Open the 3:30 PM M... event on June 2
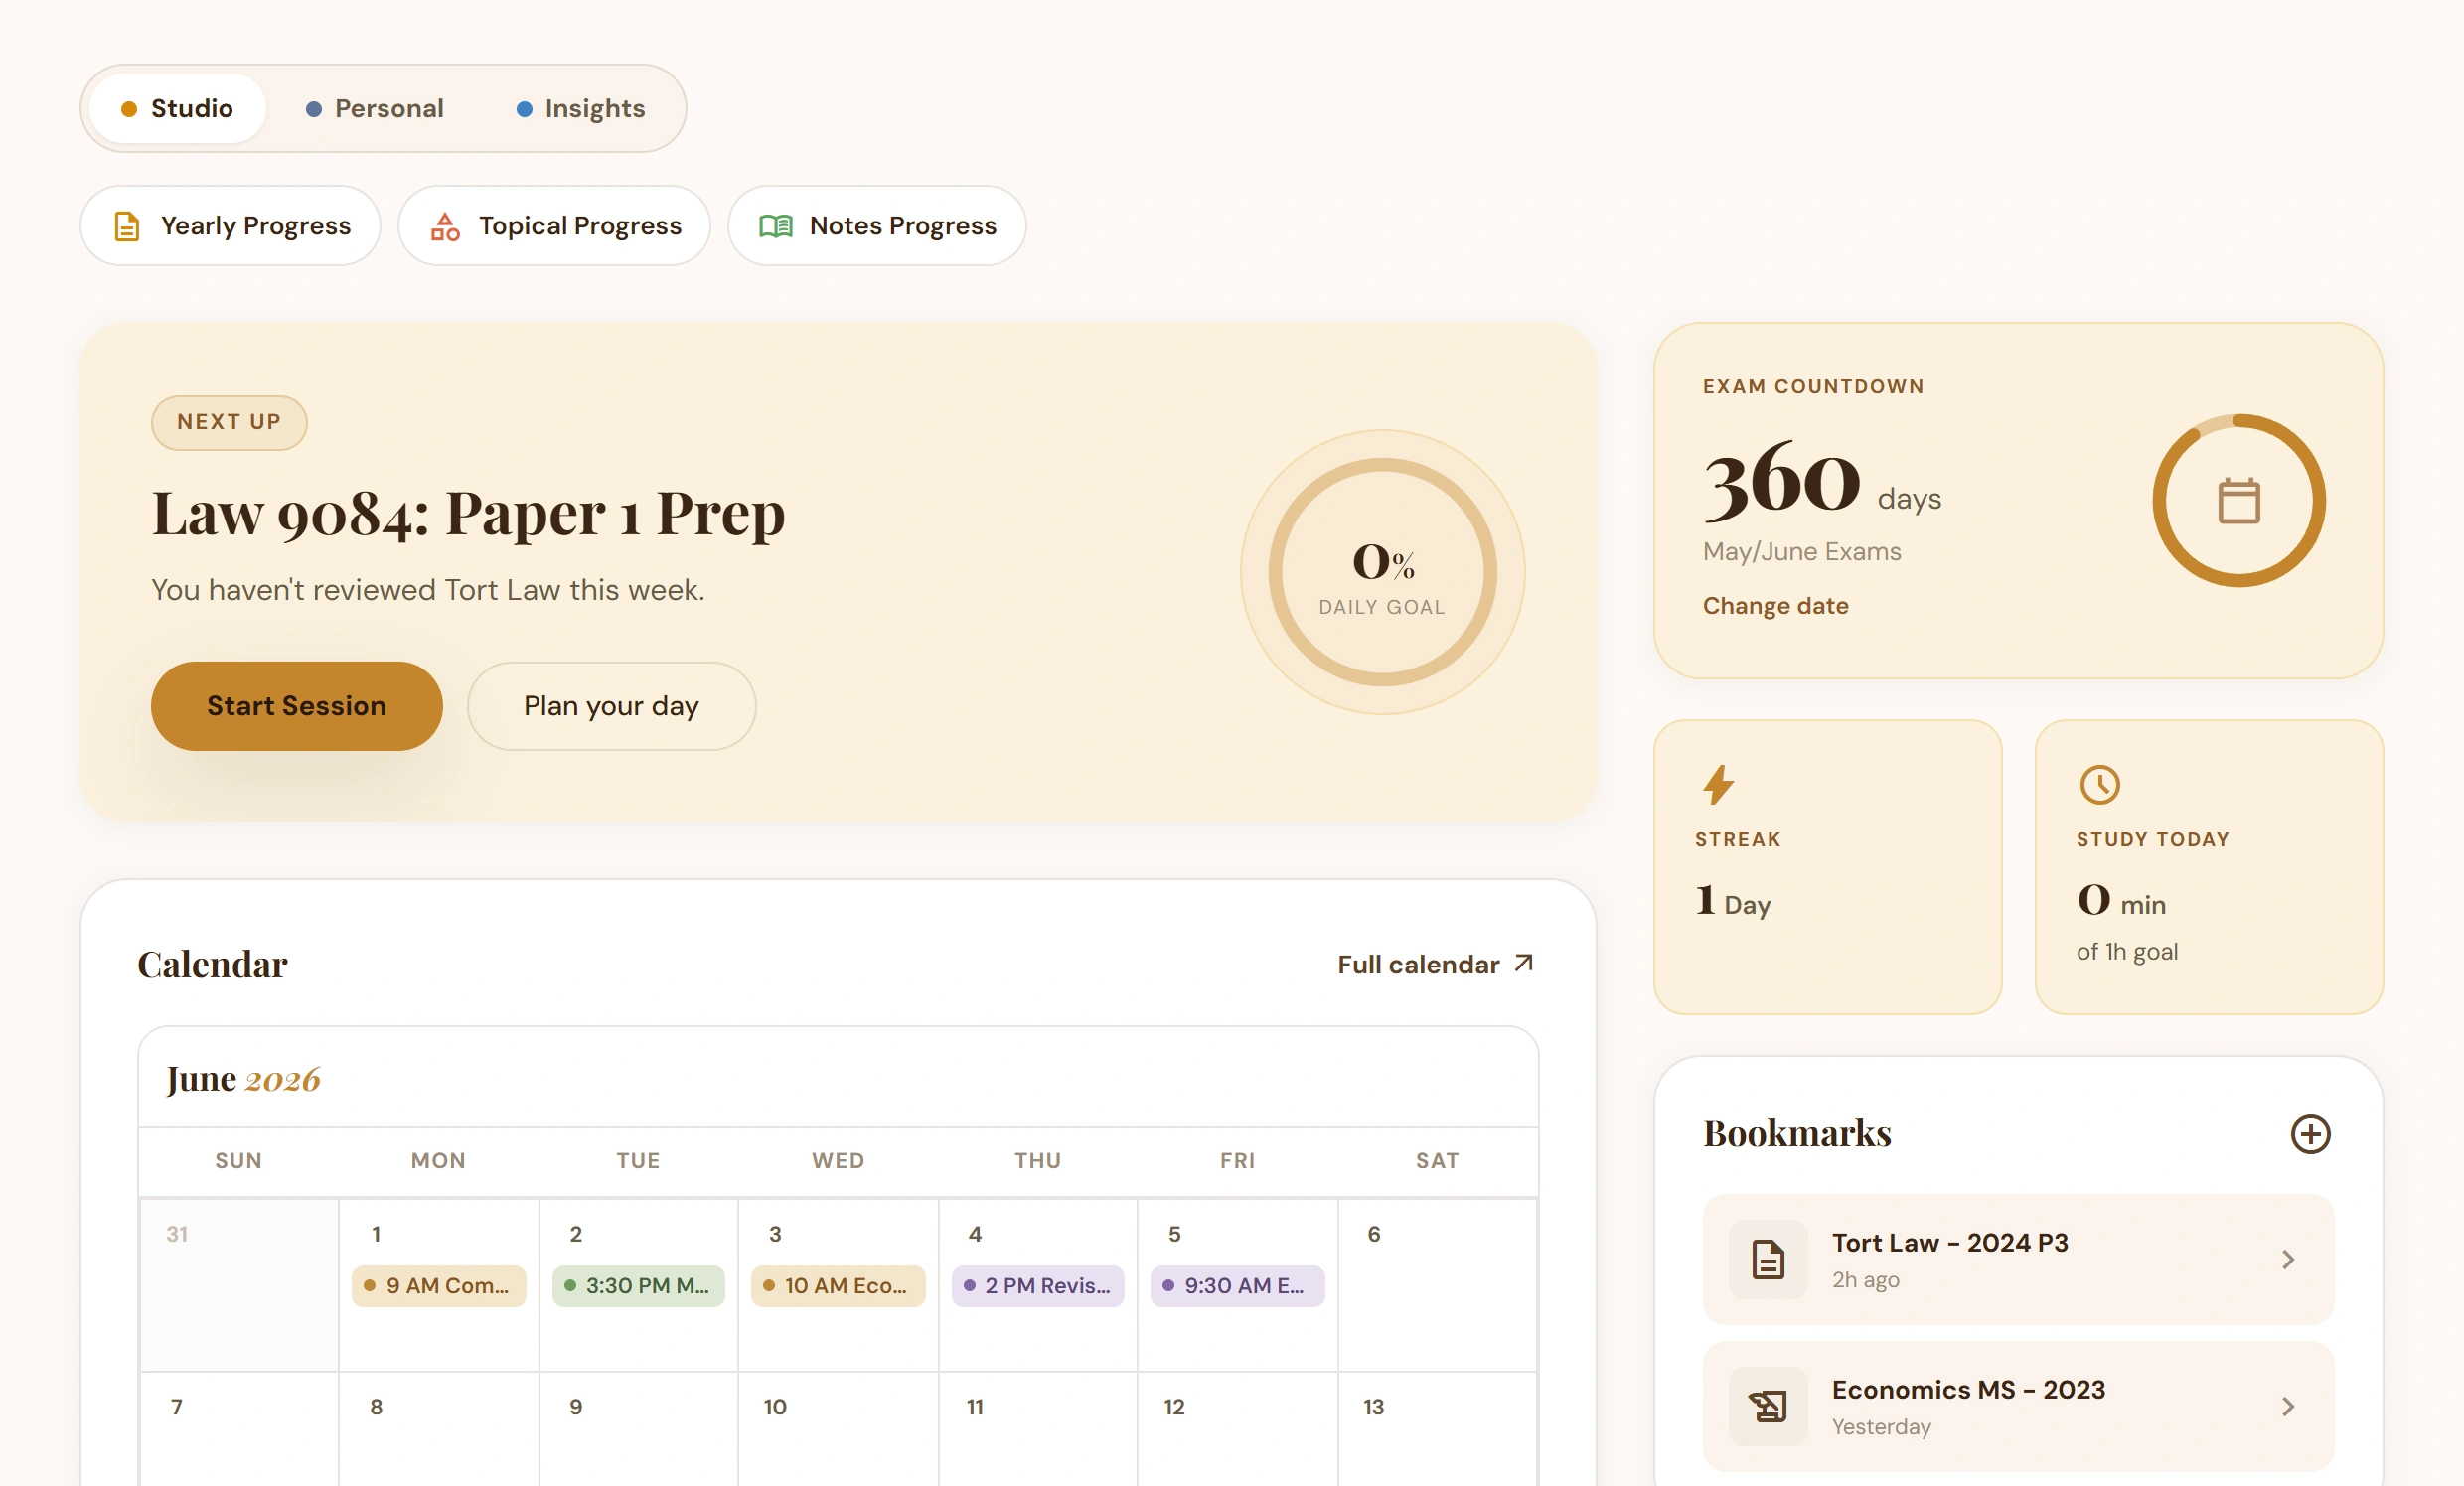 click(638, 1286)
